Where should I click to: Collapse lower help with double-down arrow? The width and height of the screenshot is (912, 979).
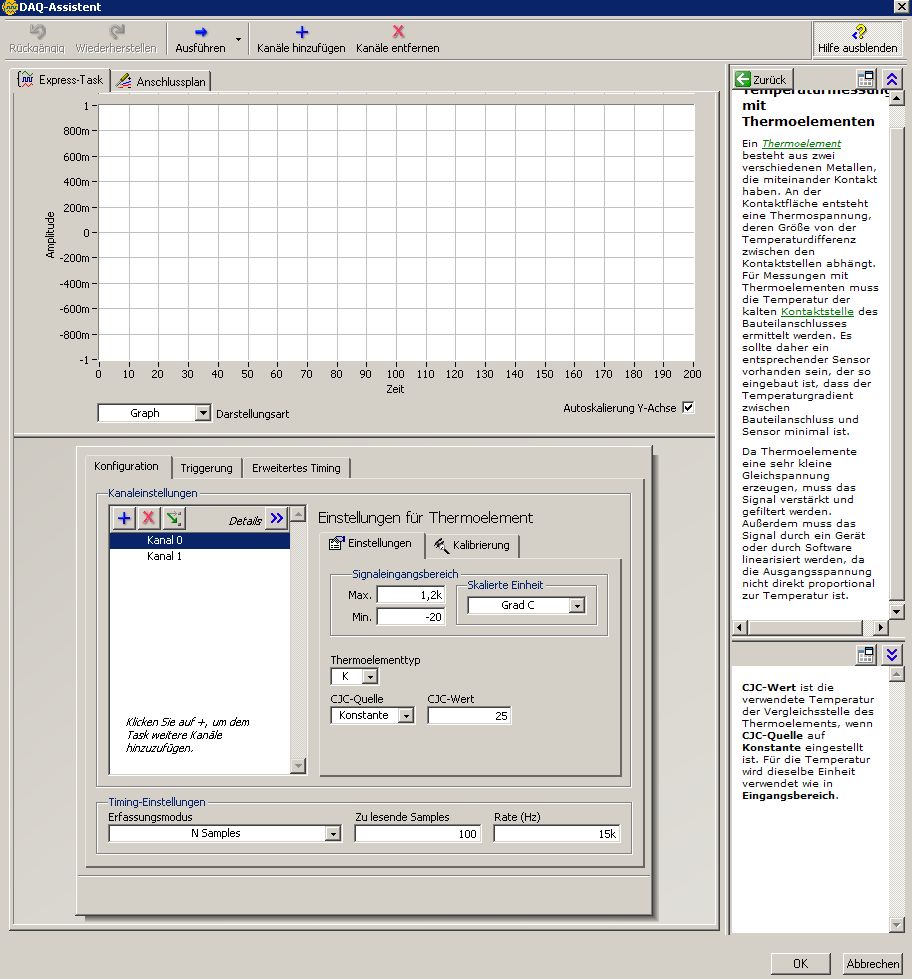coord(892,654)
